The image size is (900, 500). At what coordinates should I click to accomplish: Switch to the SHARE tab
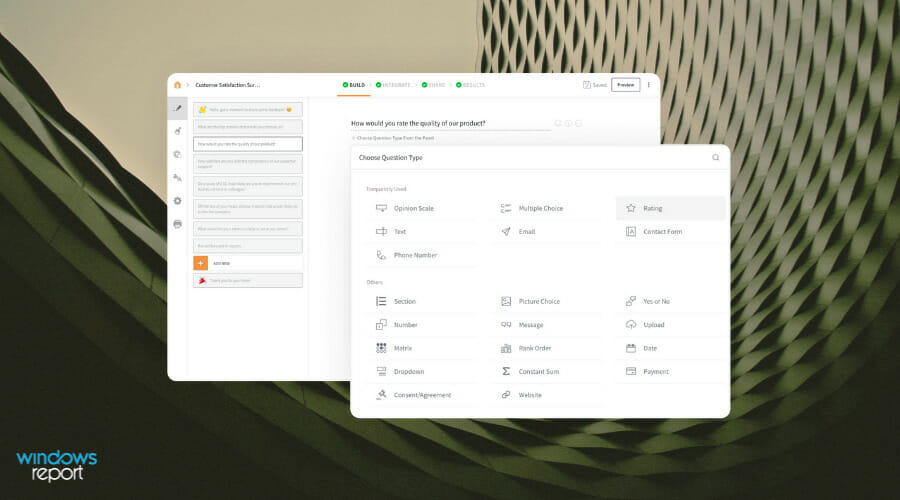pos(433,85)
